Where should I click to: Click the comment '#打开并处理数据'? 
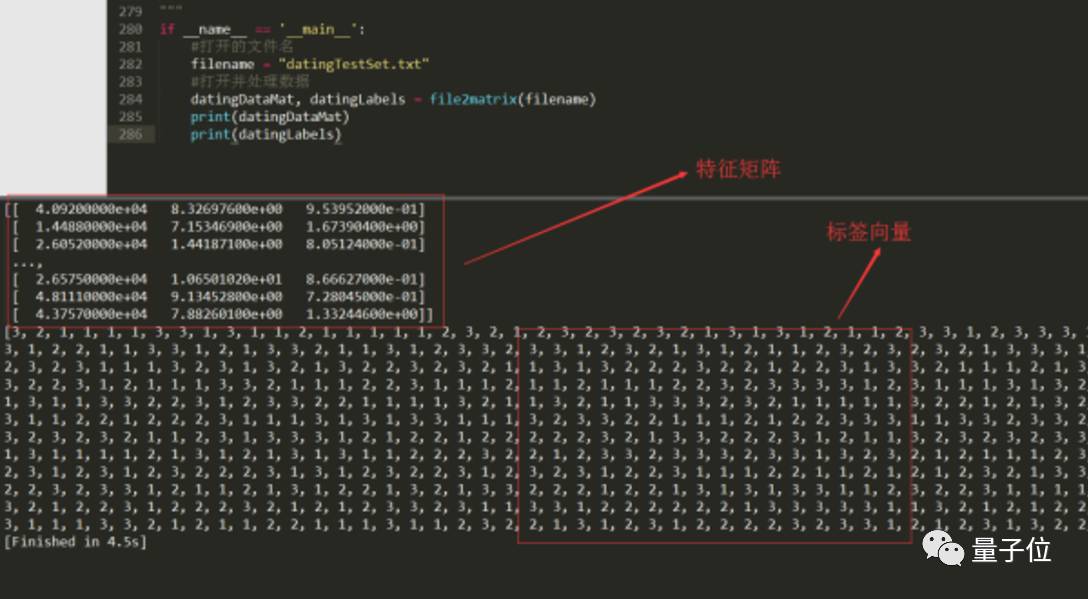[250, 81]
